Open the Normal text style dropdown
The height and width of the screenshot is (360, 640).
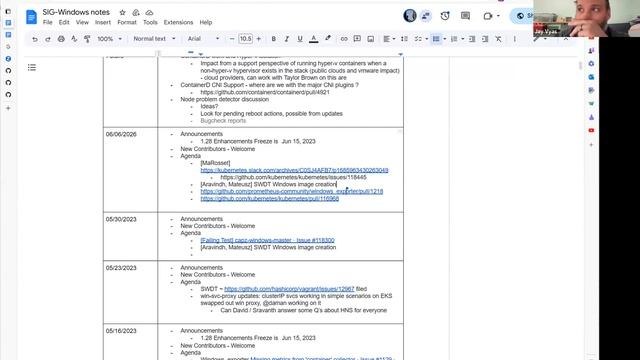154,39
